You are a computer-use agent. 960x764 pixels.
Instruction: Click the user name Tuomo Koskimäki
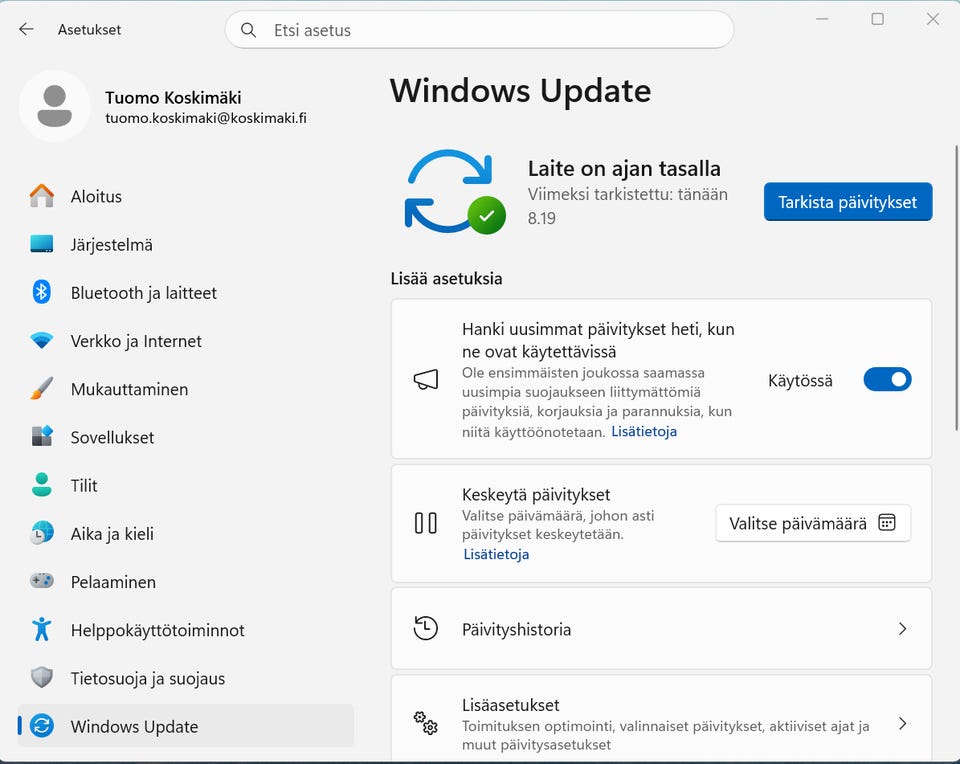pos(173,97)
